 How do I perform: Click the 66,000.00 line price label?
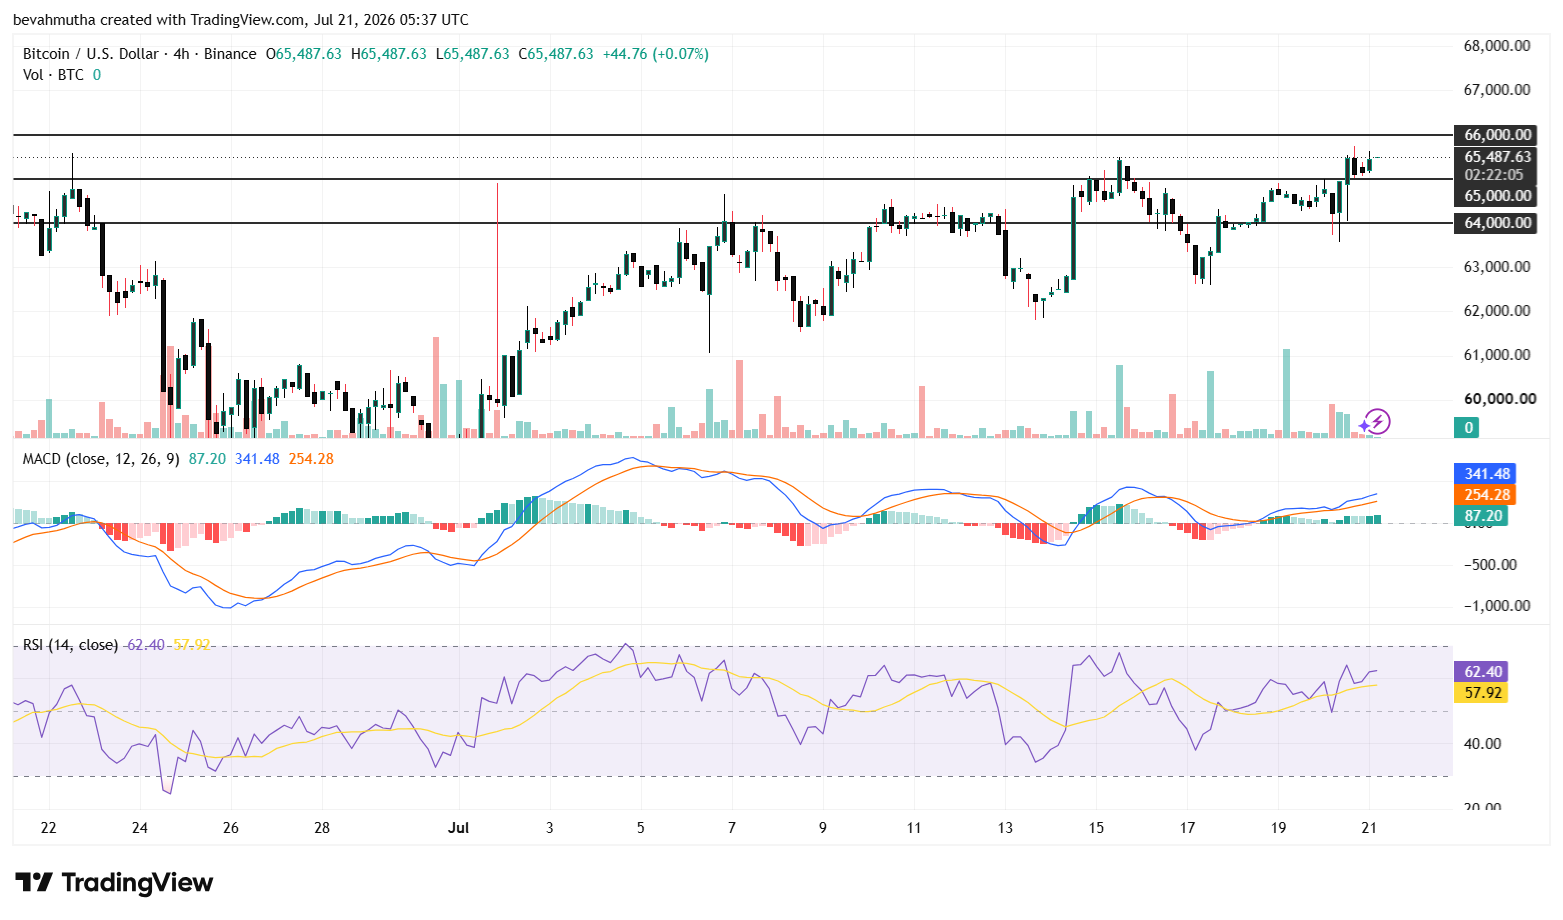[x=1495, y=135]
